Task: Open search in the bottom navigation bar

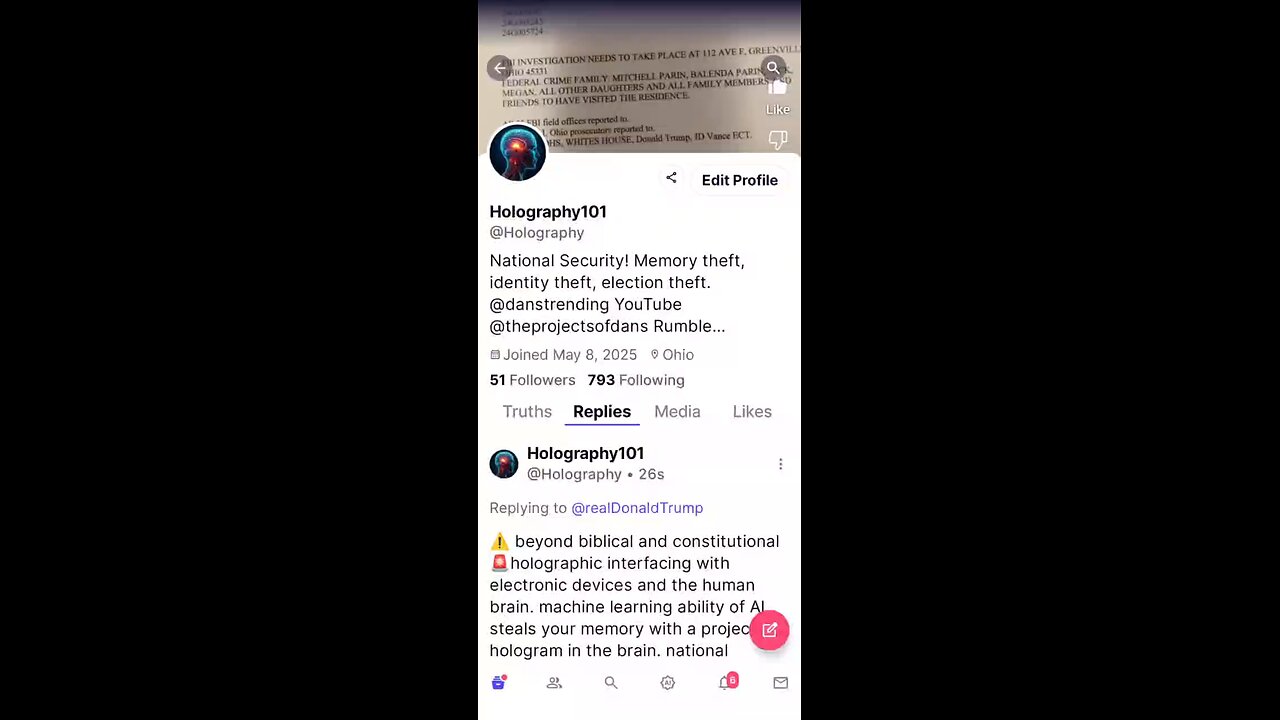Action: pos(611,682)
